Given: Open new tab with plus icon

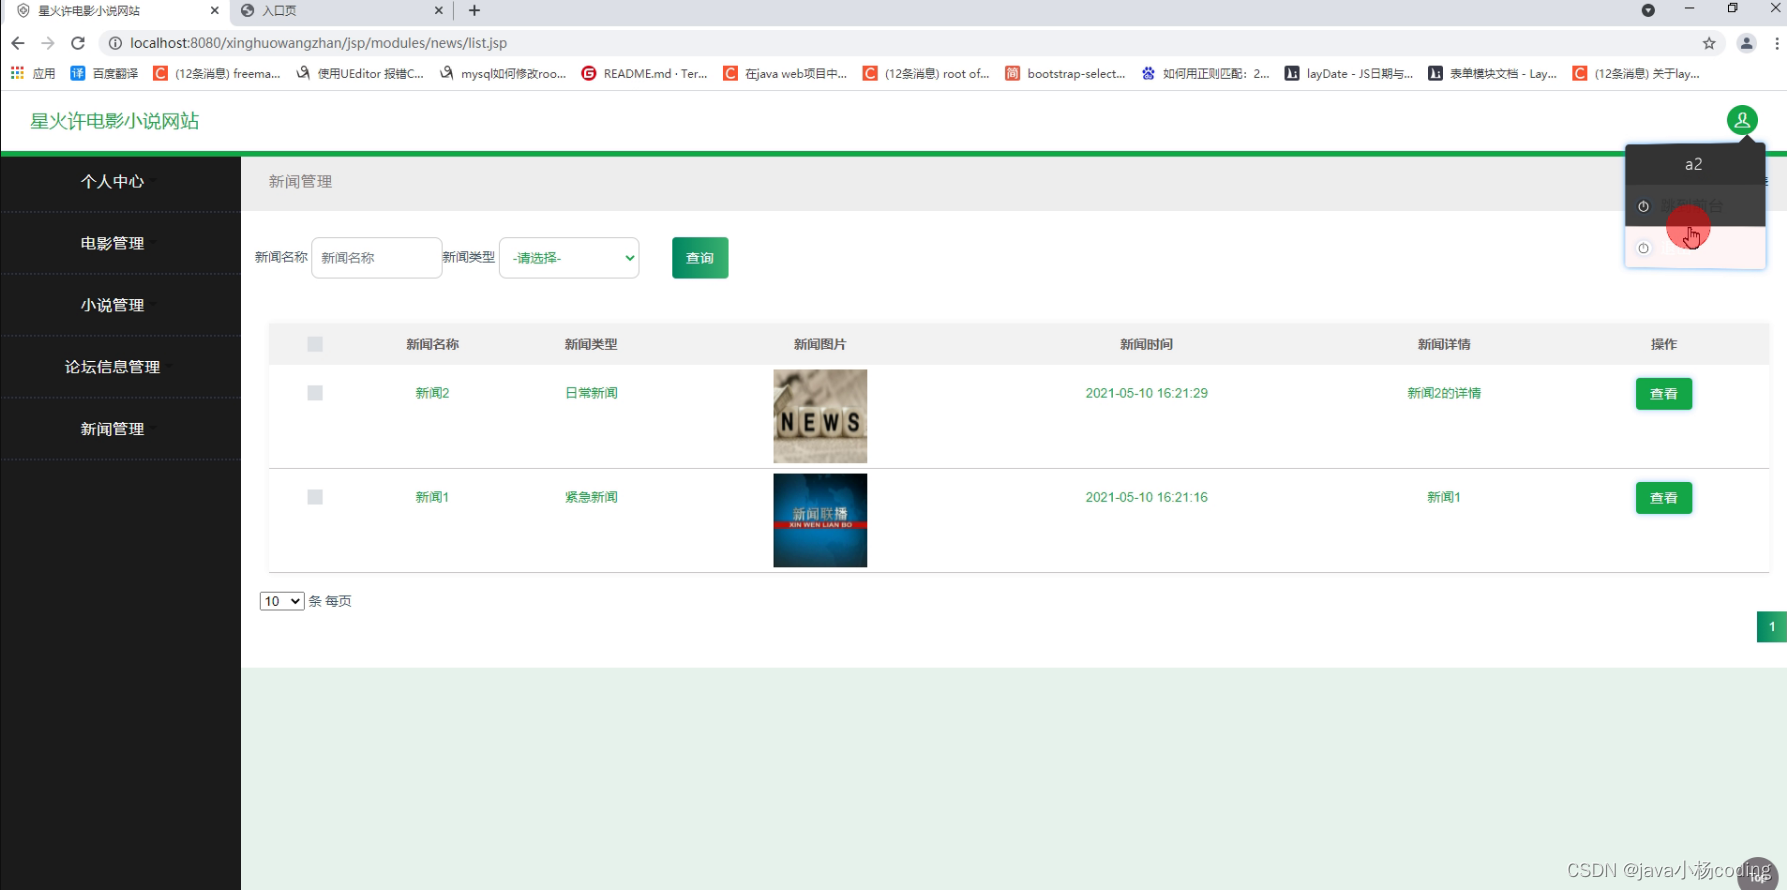Looking at the screenshot, I should pos(474,11).
